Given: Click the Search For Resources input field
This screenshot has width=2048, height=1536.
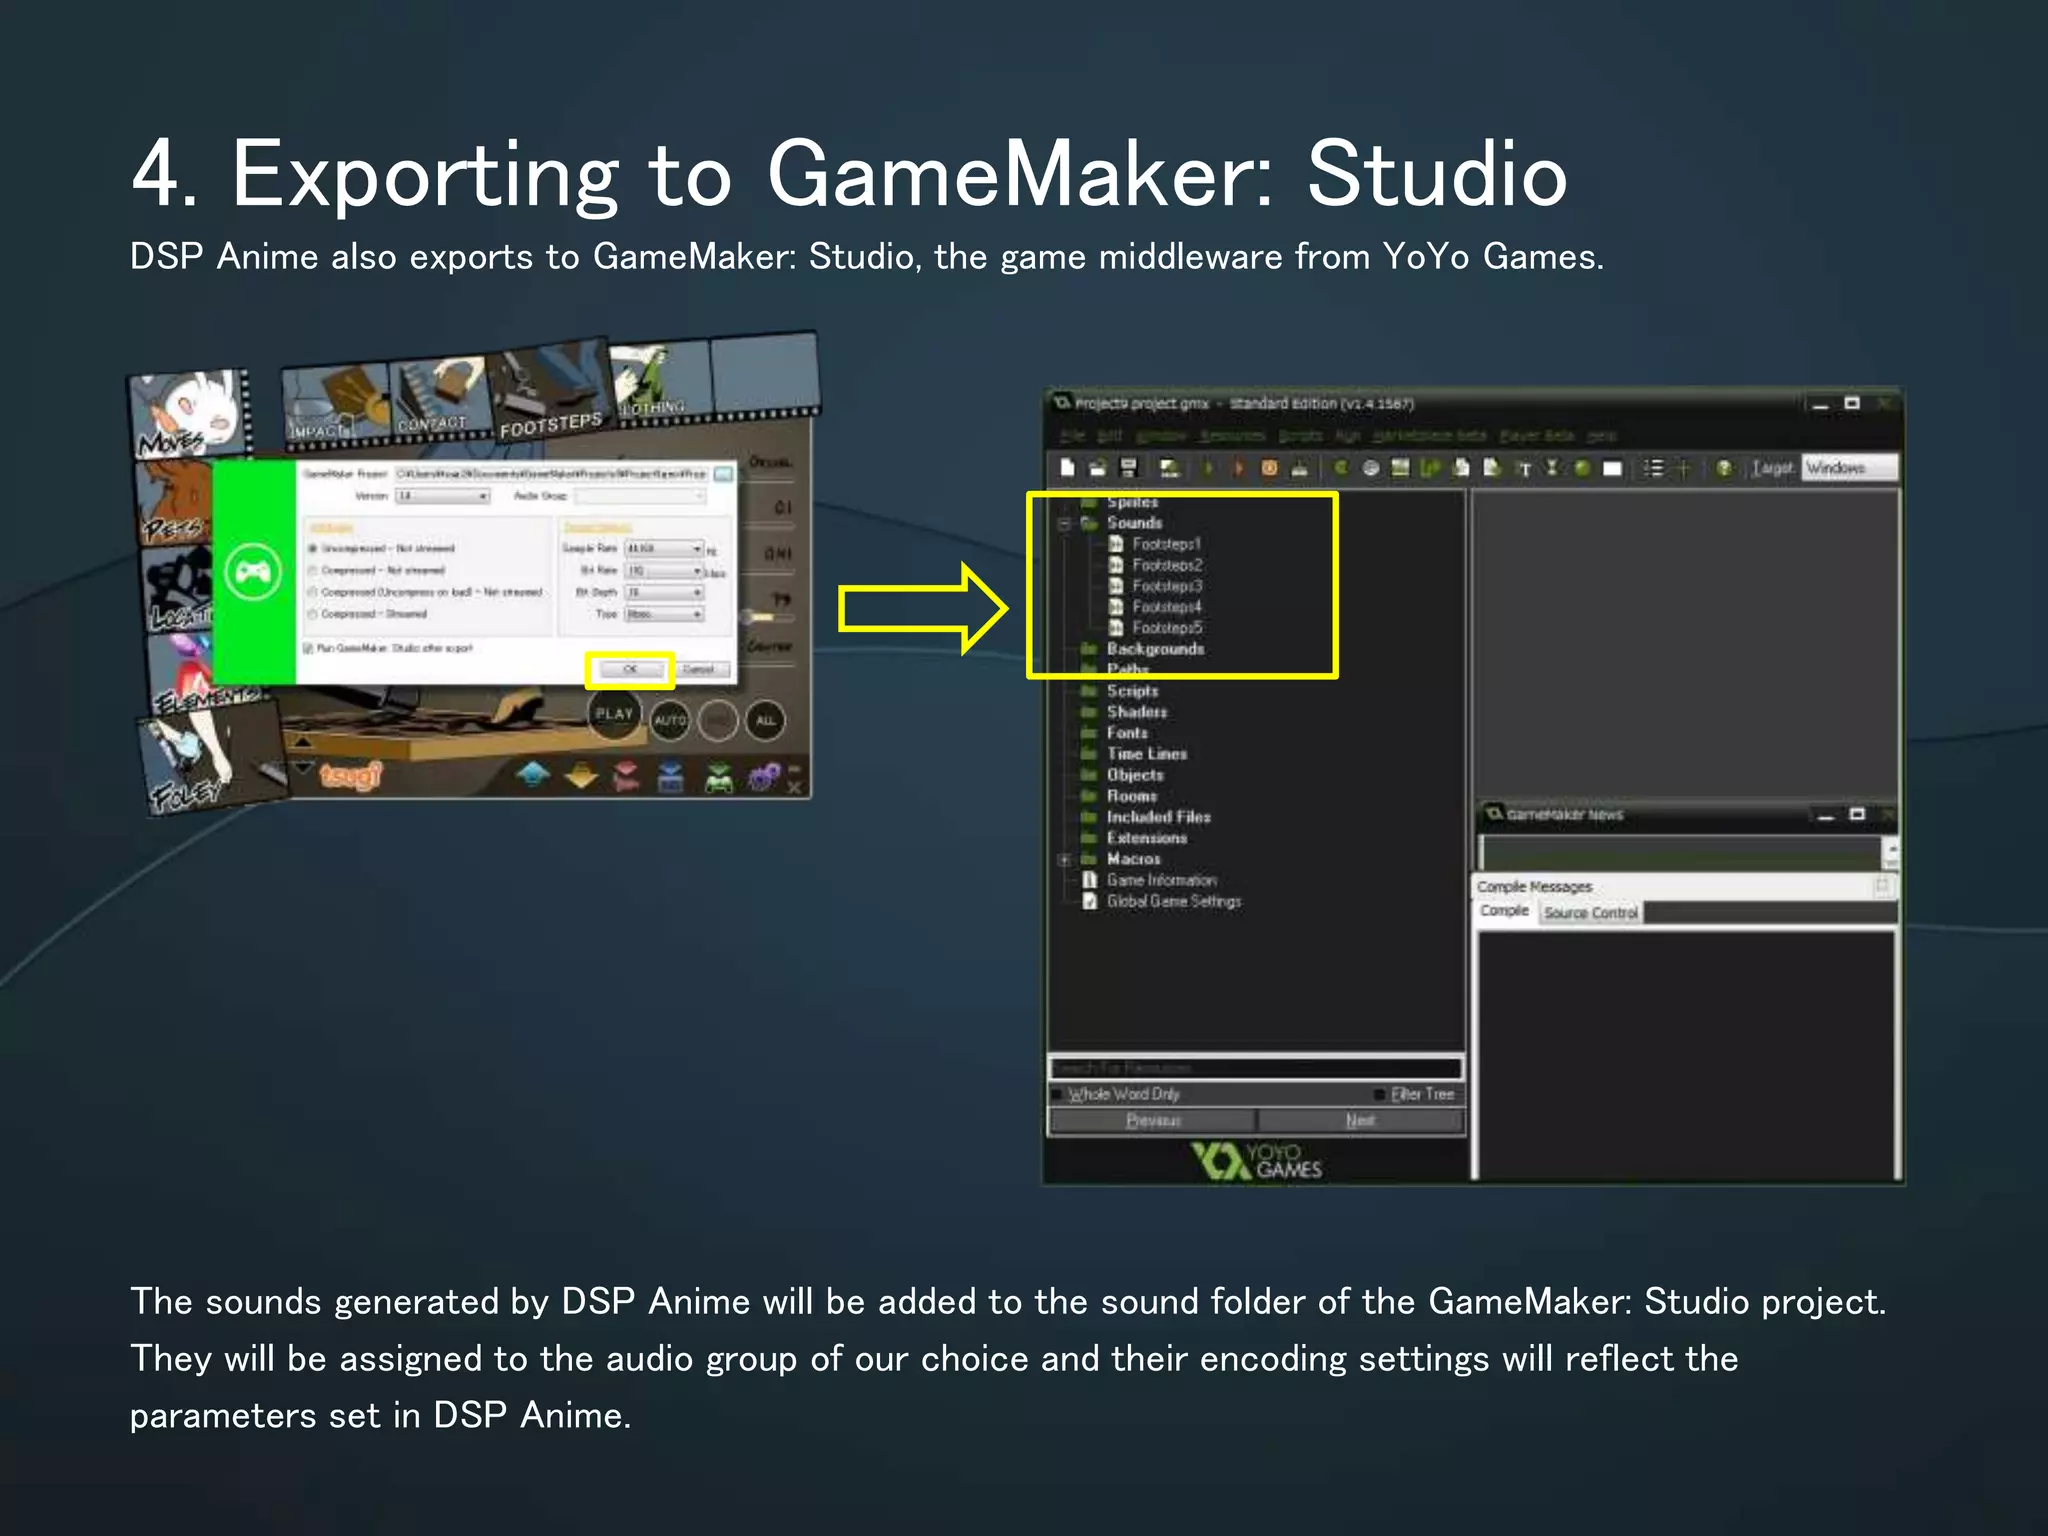Looking at the screenshot, I should click(1256, 1068).
